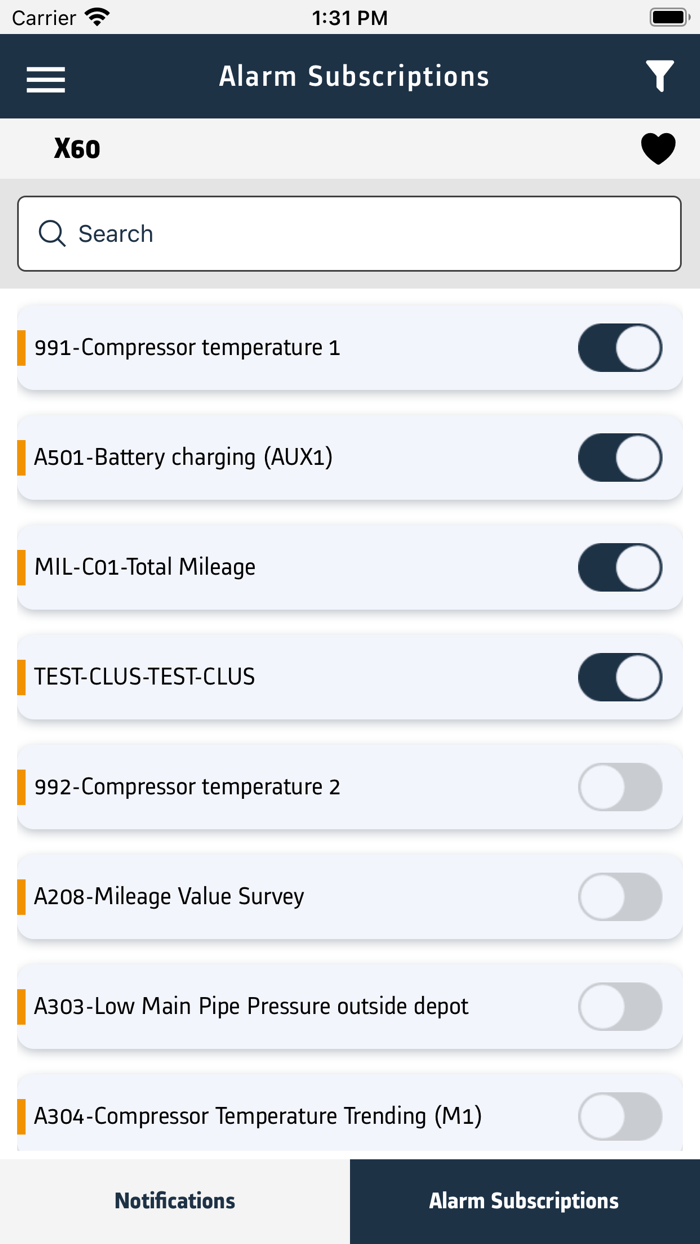
Task: Select the Alarm Subscriptions tab
Action: click(524, 1201)
